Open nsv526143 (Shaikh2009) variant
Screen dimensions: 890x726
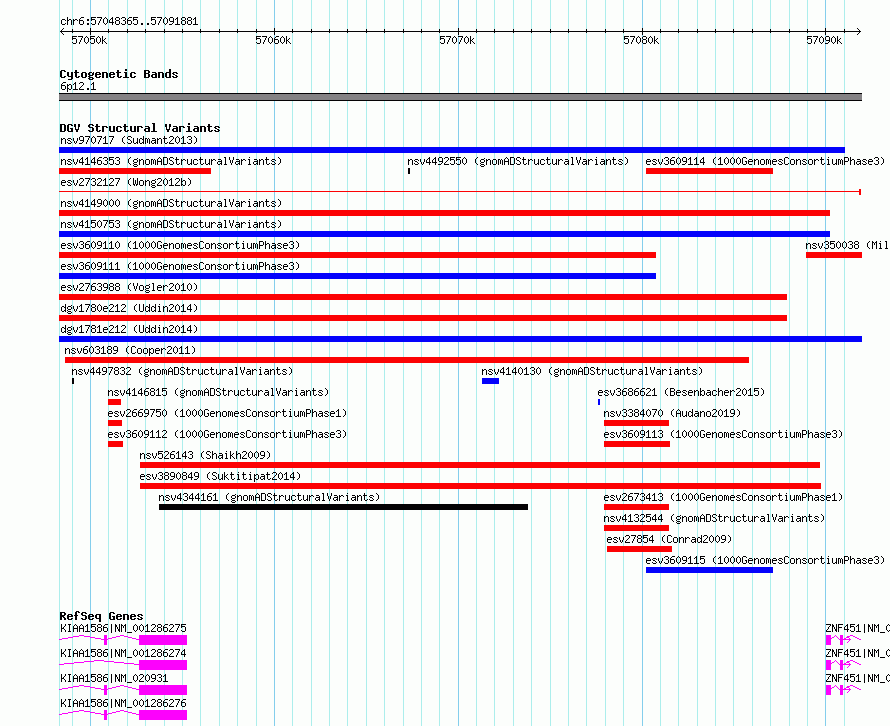pos(205,455)
